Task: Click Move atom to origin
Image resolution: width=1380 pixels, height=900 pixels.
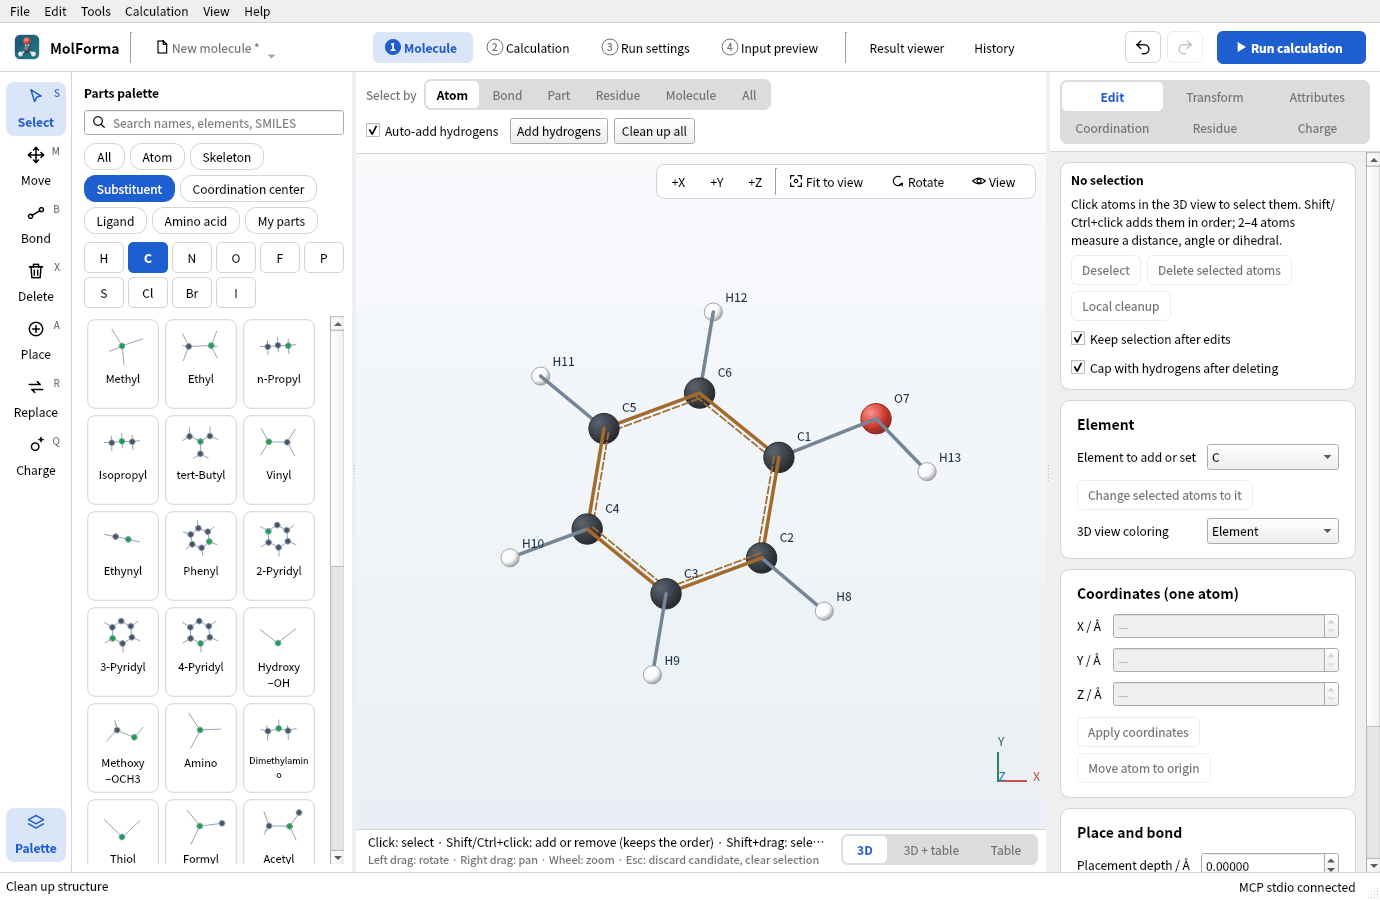Action: click(1143, 768)
